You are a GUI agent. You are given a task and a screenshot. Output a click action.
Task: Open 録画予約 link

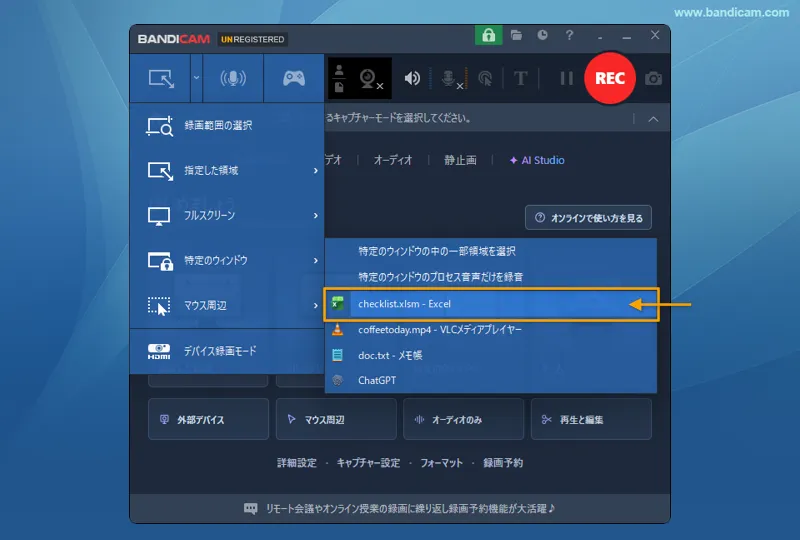(x=503, y=463)
